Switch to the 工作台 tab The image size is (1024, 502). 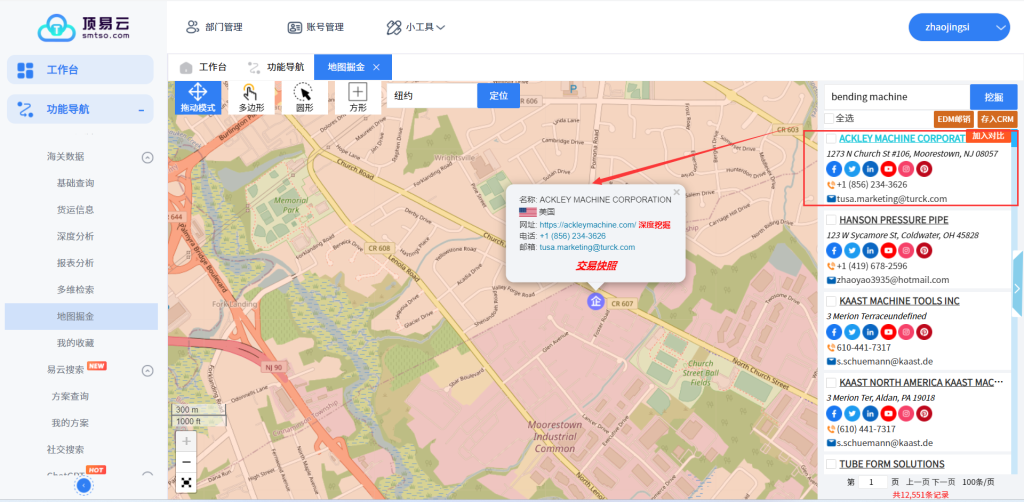[203, 67]
